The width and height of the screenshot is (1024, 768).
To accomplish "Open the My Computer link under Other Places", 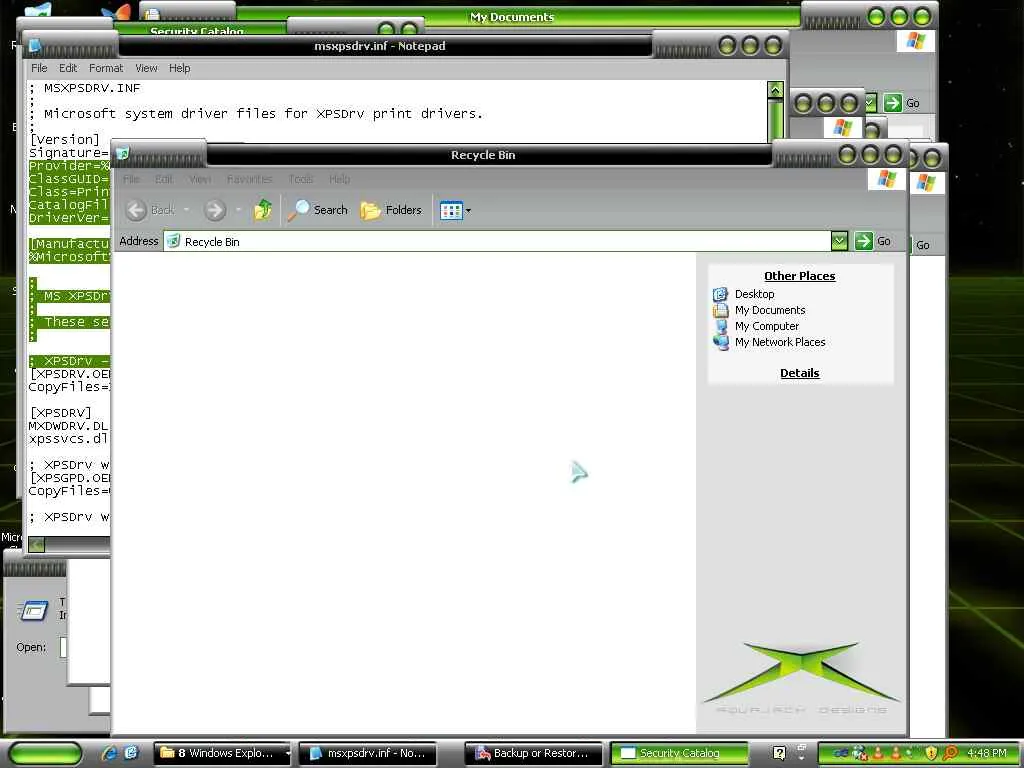I will pyautogui.click(x=767, y=326).
